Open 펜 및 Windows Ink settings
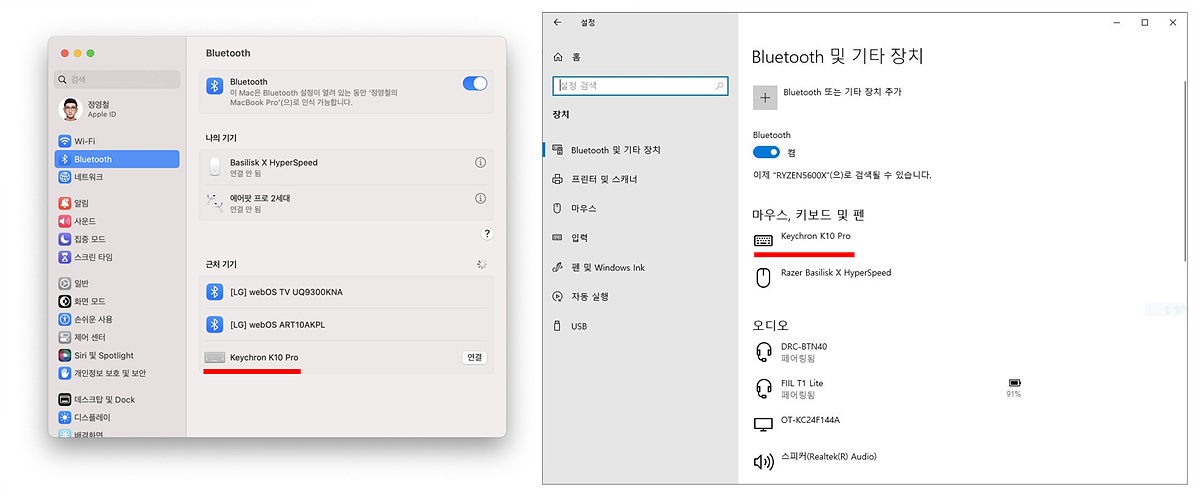This screenshot has width=1200, height=497. click(x=599, y=267)
